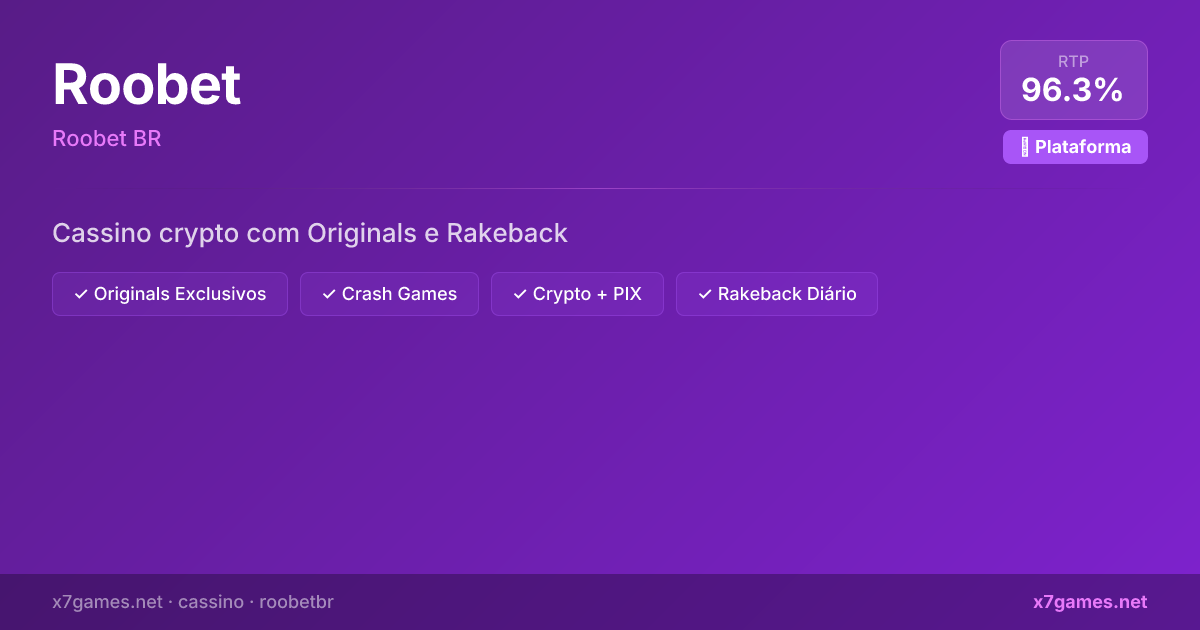The width and height of the screenshot is (1200, 630).
Task: Click the Plataforma badge
Action: [1075, 147]
